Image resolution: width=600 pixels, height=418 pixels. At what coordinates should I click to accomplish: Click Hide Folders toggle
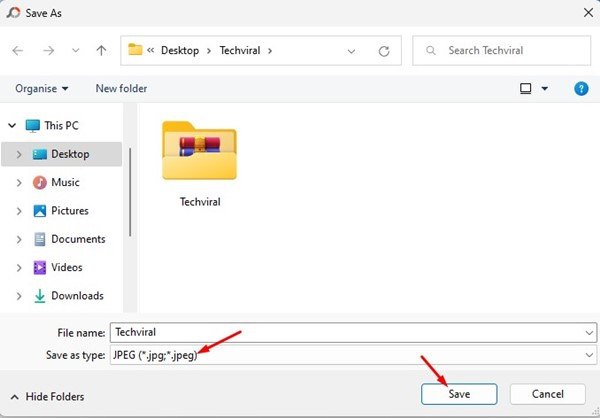47,397
